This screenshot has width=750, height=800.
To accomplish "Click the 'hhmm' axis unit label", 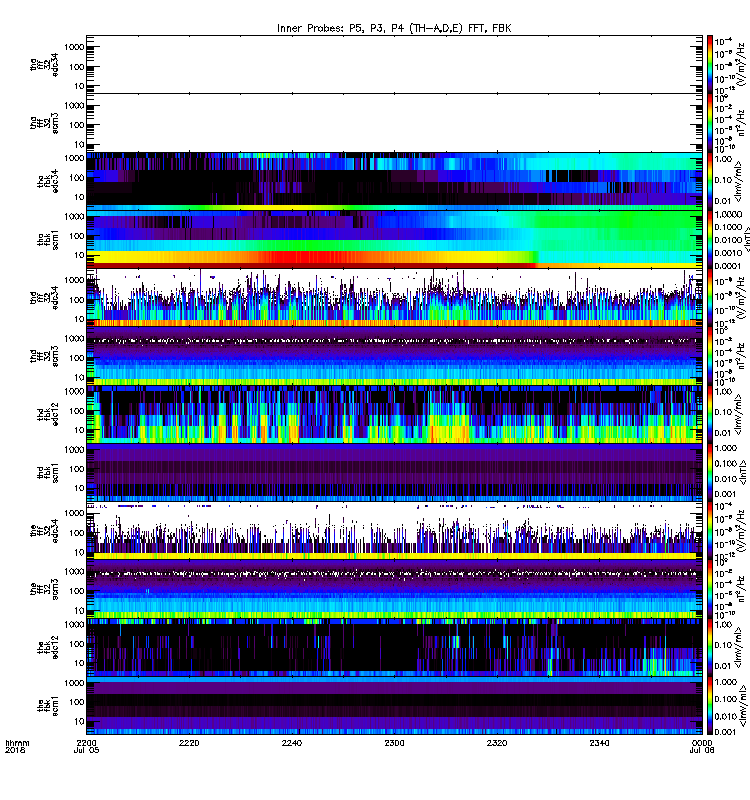I will 17,743.
